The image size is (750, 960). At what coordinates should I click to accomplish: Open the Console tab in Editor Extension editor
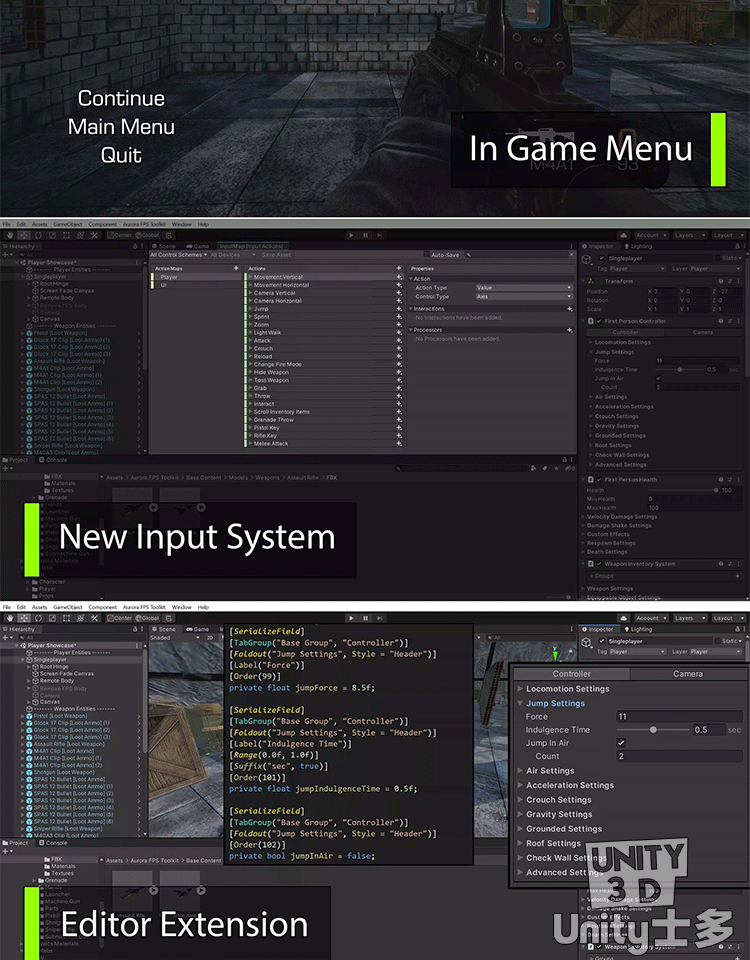click(53, 843)
